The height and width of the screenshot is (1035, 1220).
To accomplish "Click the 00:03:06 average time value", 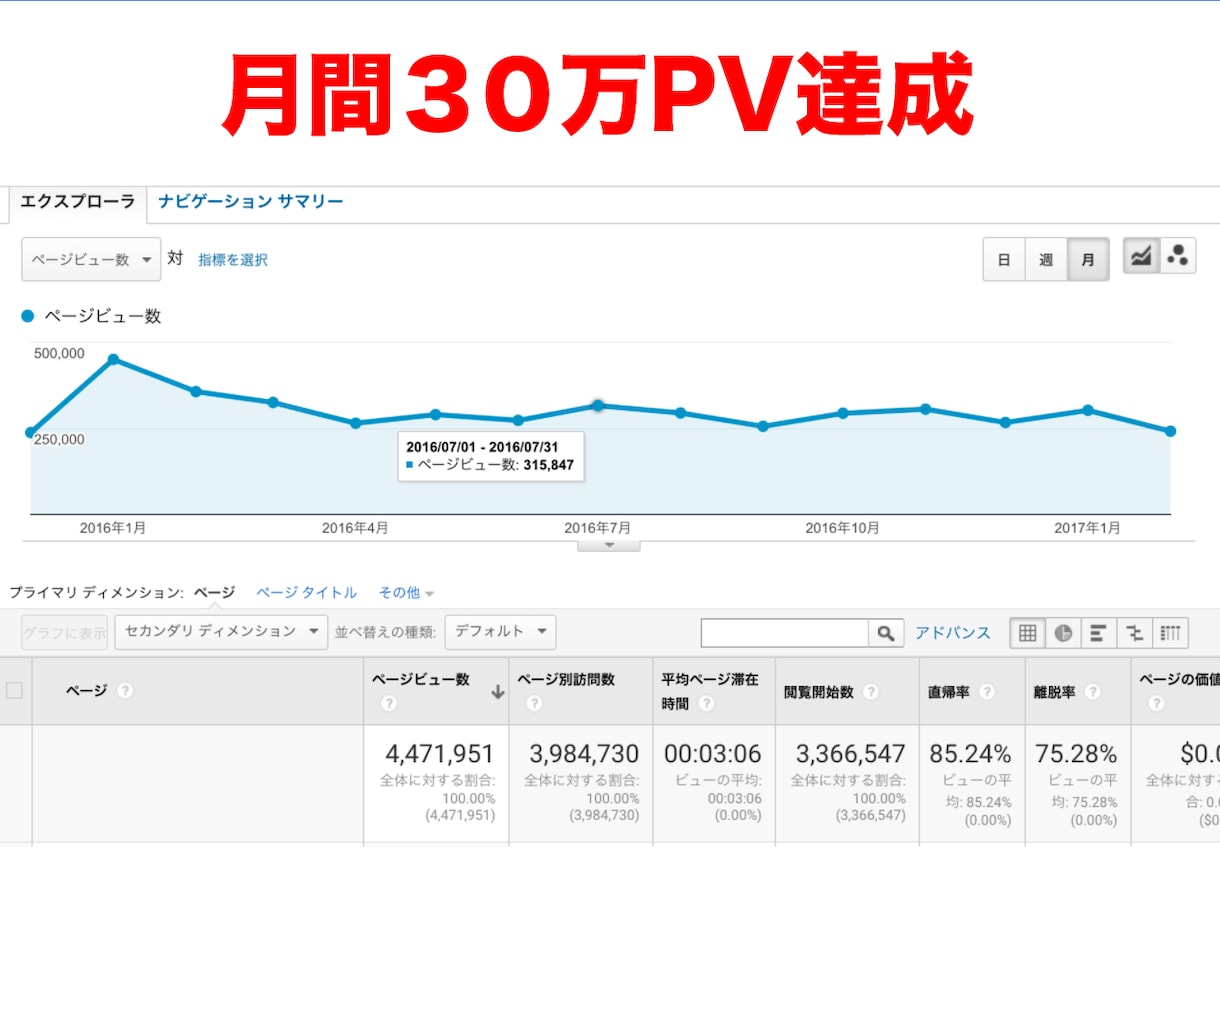I will (x=713, y=754).
